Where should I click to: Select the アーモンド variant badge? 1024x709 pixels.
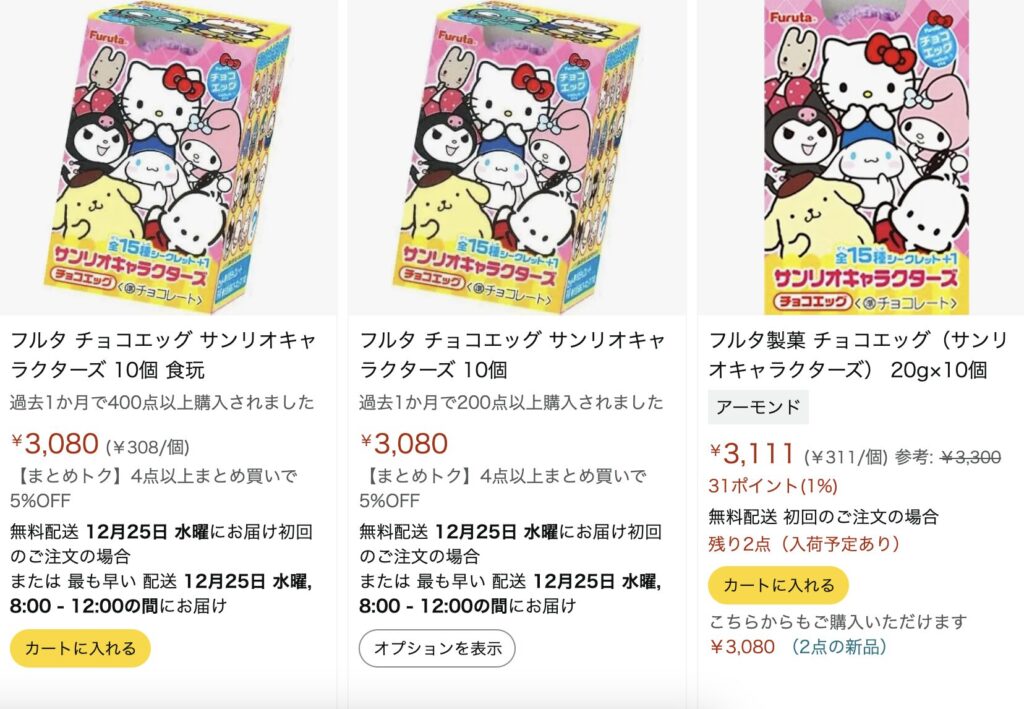[758, 407]
